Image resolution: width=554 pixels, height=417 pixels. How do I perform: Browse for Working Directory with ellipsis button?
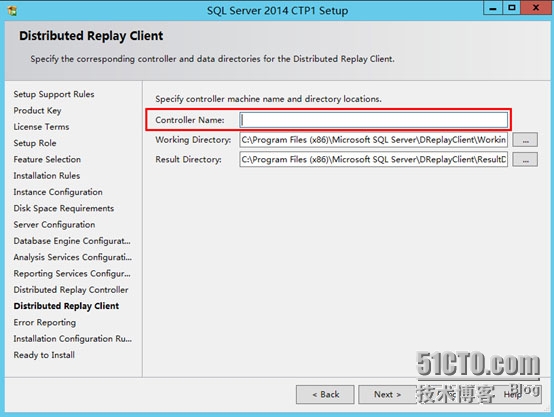tap(525, 140)
